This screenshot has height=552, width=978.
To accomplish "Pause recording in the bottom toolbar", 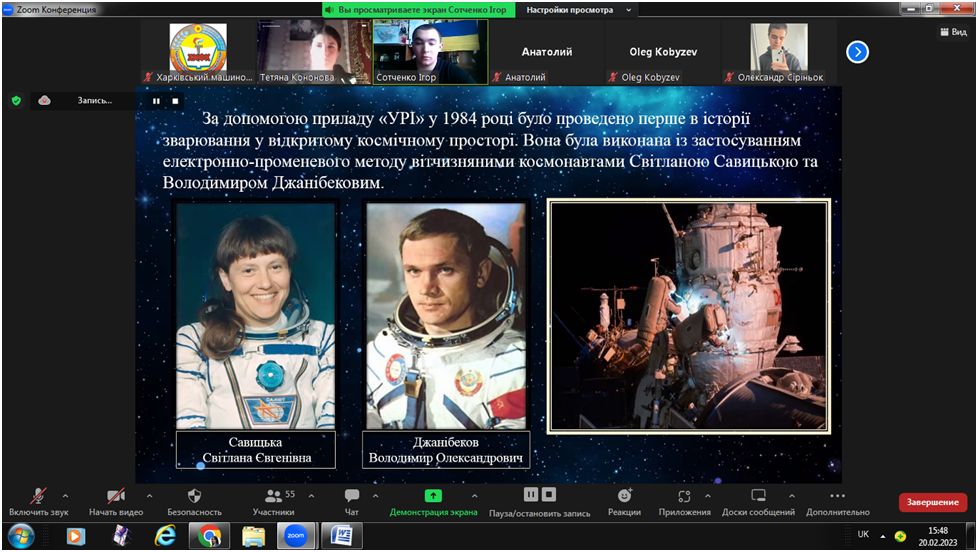I will (531, 495).
